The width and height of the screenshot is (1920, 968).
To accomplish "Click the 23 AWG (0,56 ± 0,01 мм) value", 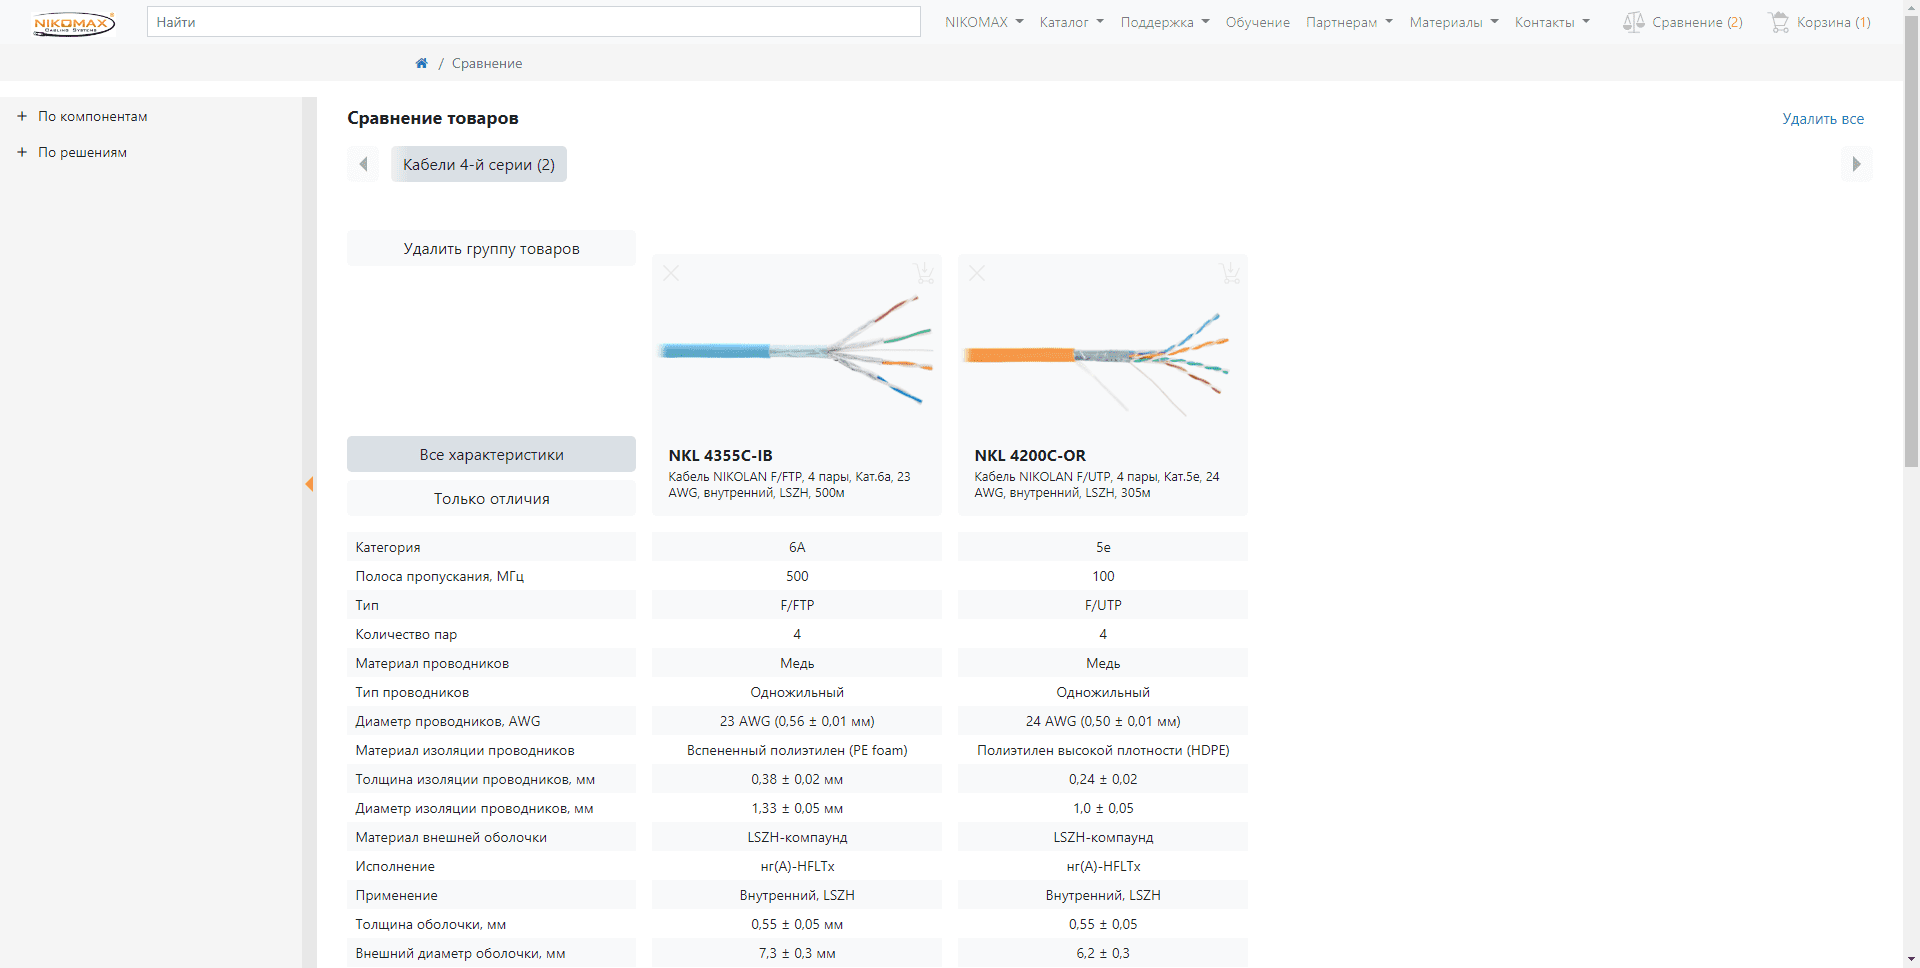I will point(797,721).
